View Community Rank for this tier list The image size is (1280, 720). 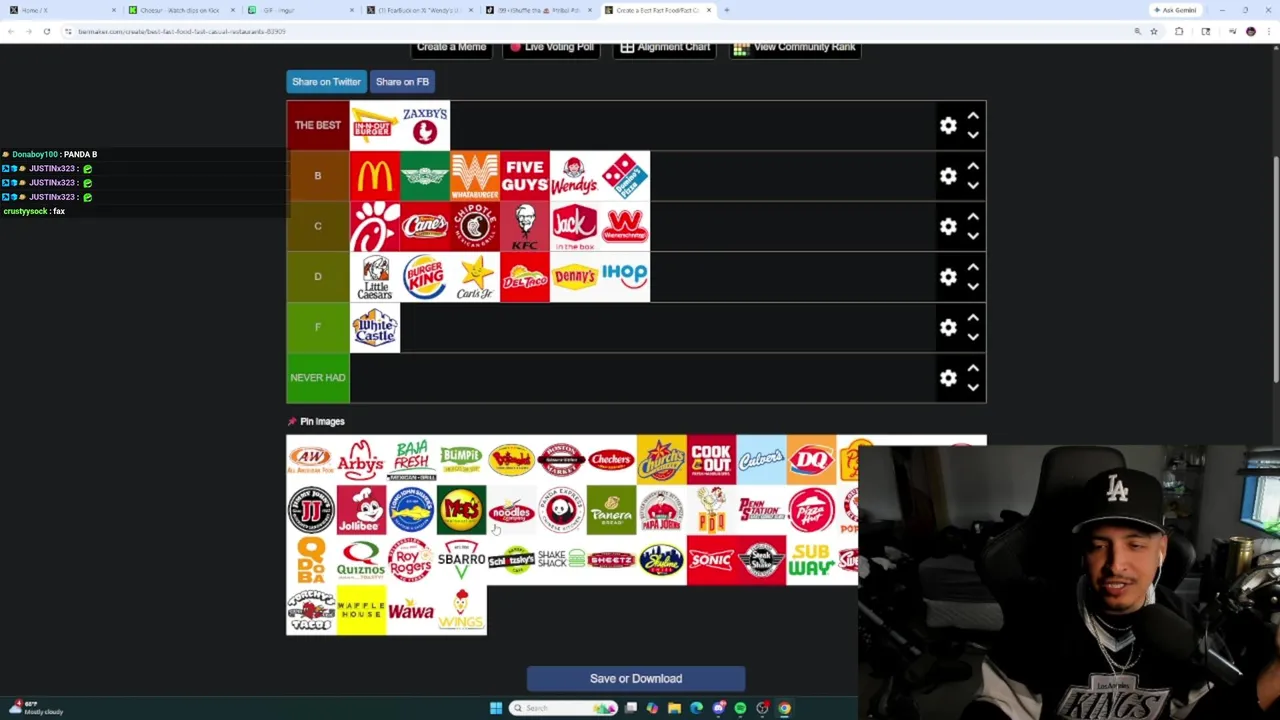(794, 47)
